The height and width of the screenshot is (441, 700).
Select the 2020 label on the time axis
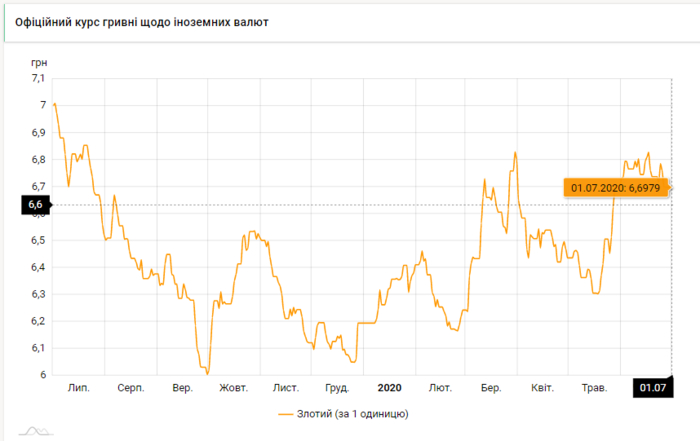tap(389, 387)
